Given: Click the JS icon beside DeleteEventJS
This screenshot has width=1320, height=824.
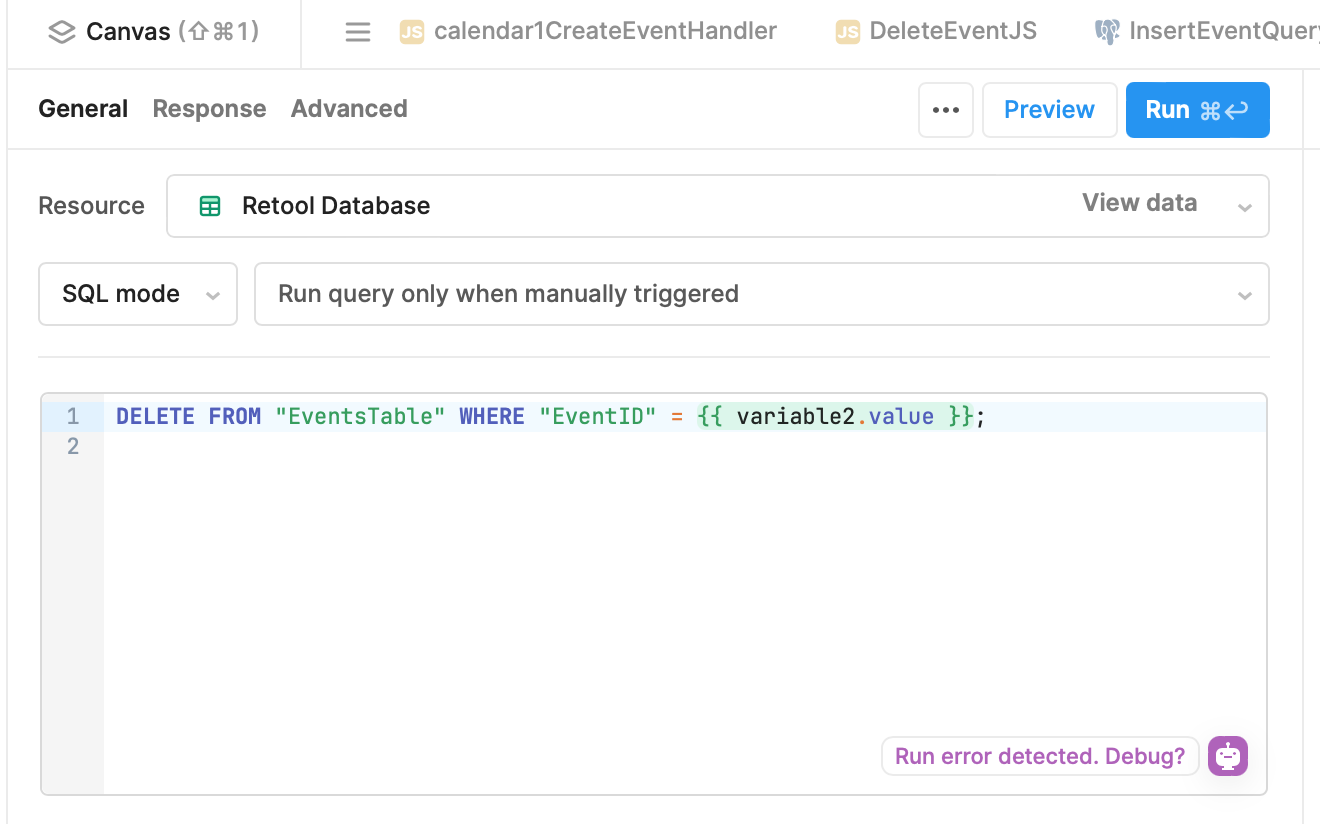Looking at the screenshot, I should pos(847,32).
